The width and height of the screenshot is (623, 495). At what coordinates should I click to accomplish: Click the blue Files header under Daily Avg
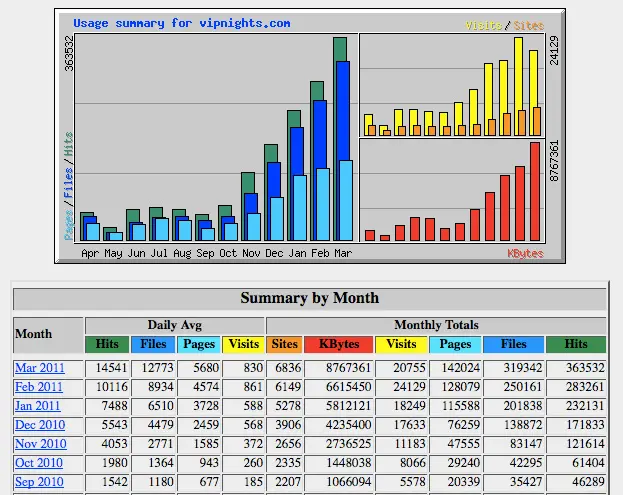pyautogui.click(x=153, y=344)
